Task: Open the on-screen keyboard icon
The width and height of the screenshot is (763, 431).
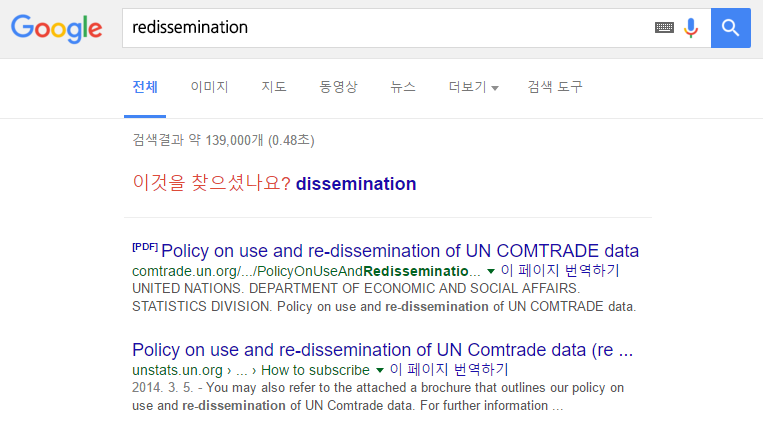Action: (x=664, y=28)
